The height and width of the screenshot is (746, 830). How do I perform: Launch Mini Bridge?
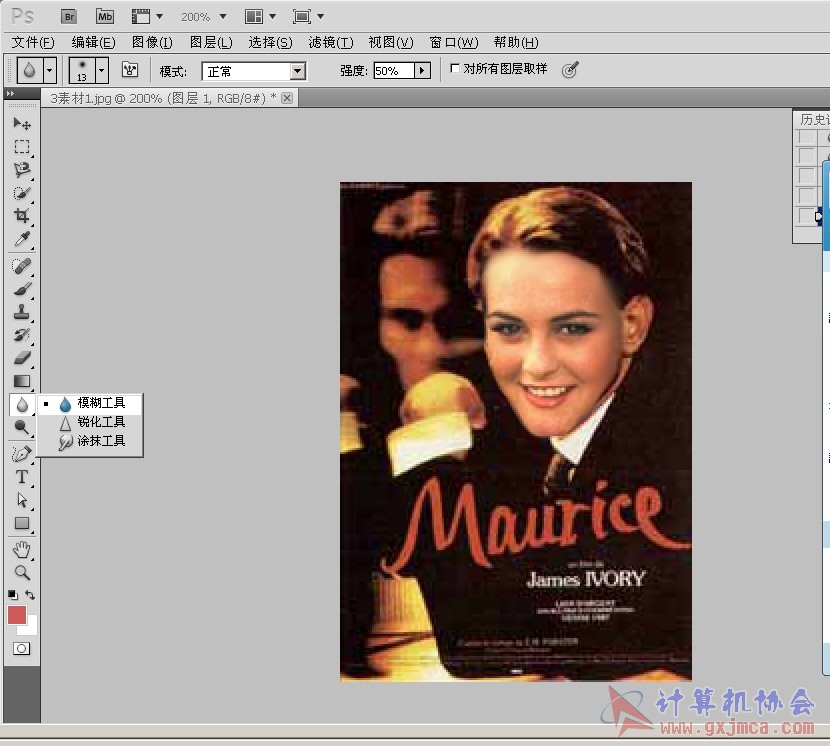point(105,16)
